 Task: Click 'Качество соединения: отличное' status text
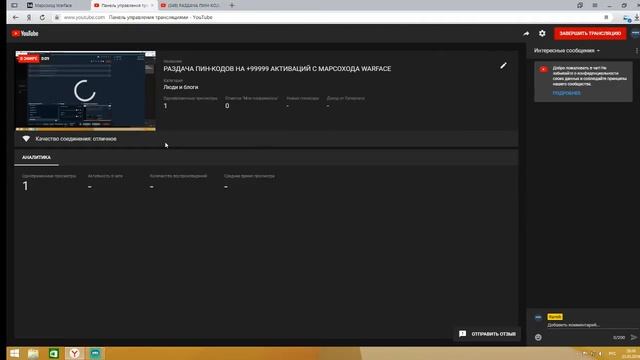tap(76, 139)
